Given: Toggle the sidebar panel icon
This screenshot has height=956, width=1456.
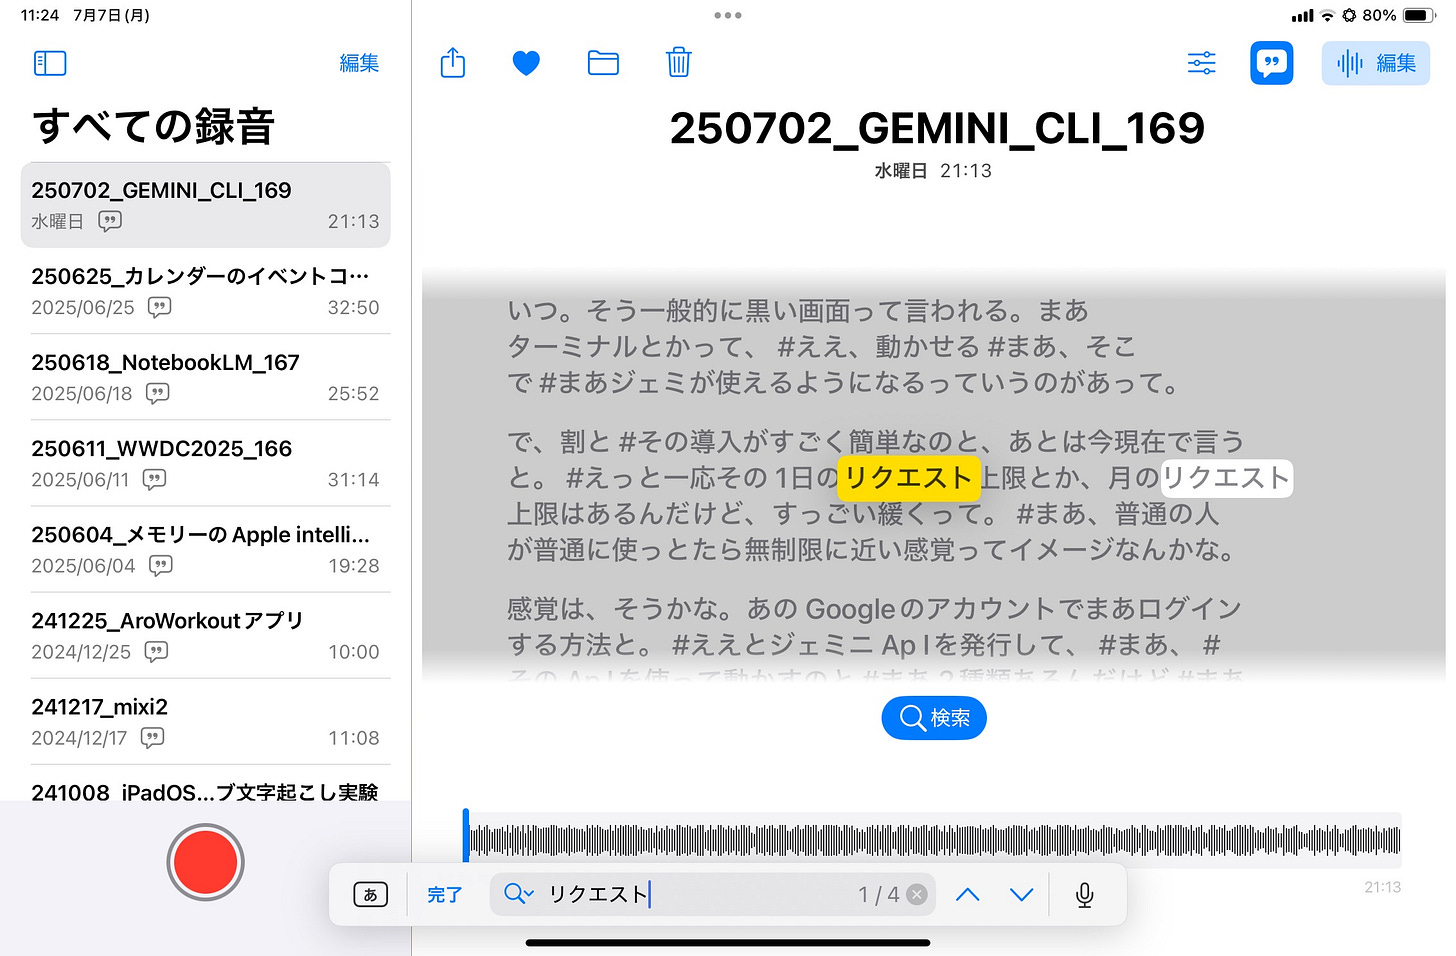Looking at the screenshot, I should point(50,63).
